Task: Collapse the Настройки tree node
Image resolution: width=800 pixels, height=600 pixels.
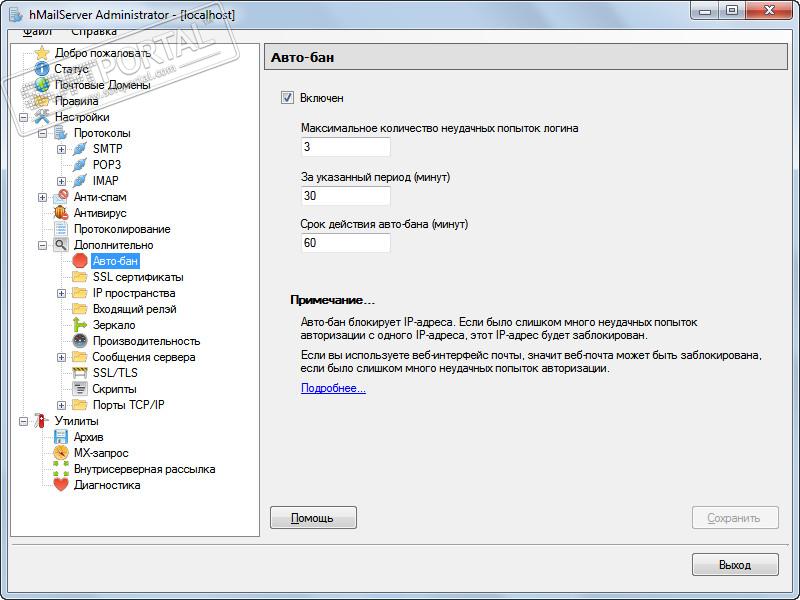Action: coord(23,117)
